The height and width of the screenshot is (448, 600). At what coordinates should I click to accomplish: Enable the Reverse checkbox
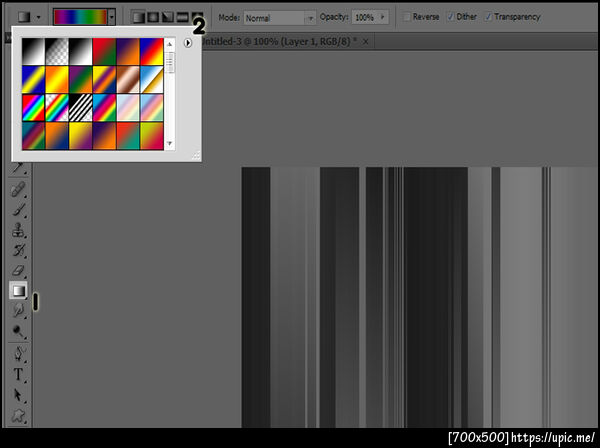pyautogui.click(x=407, y=17)
